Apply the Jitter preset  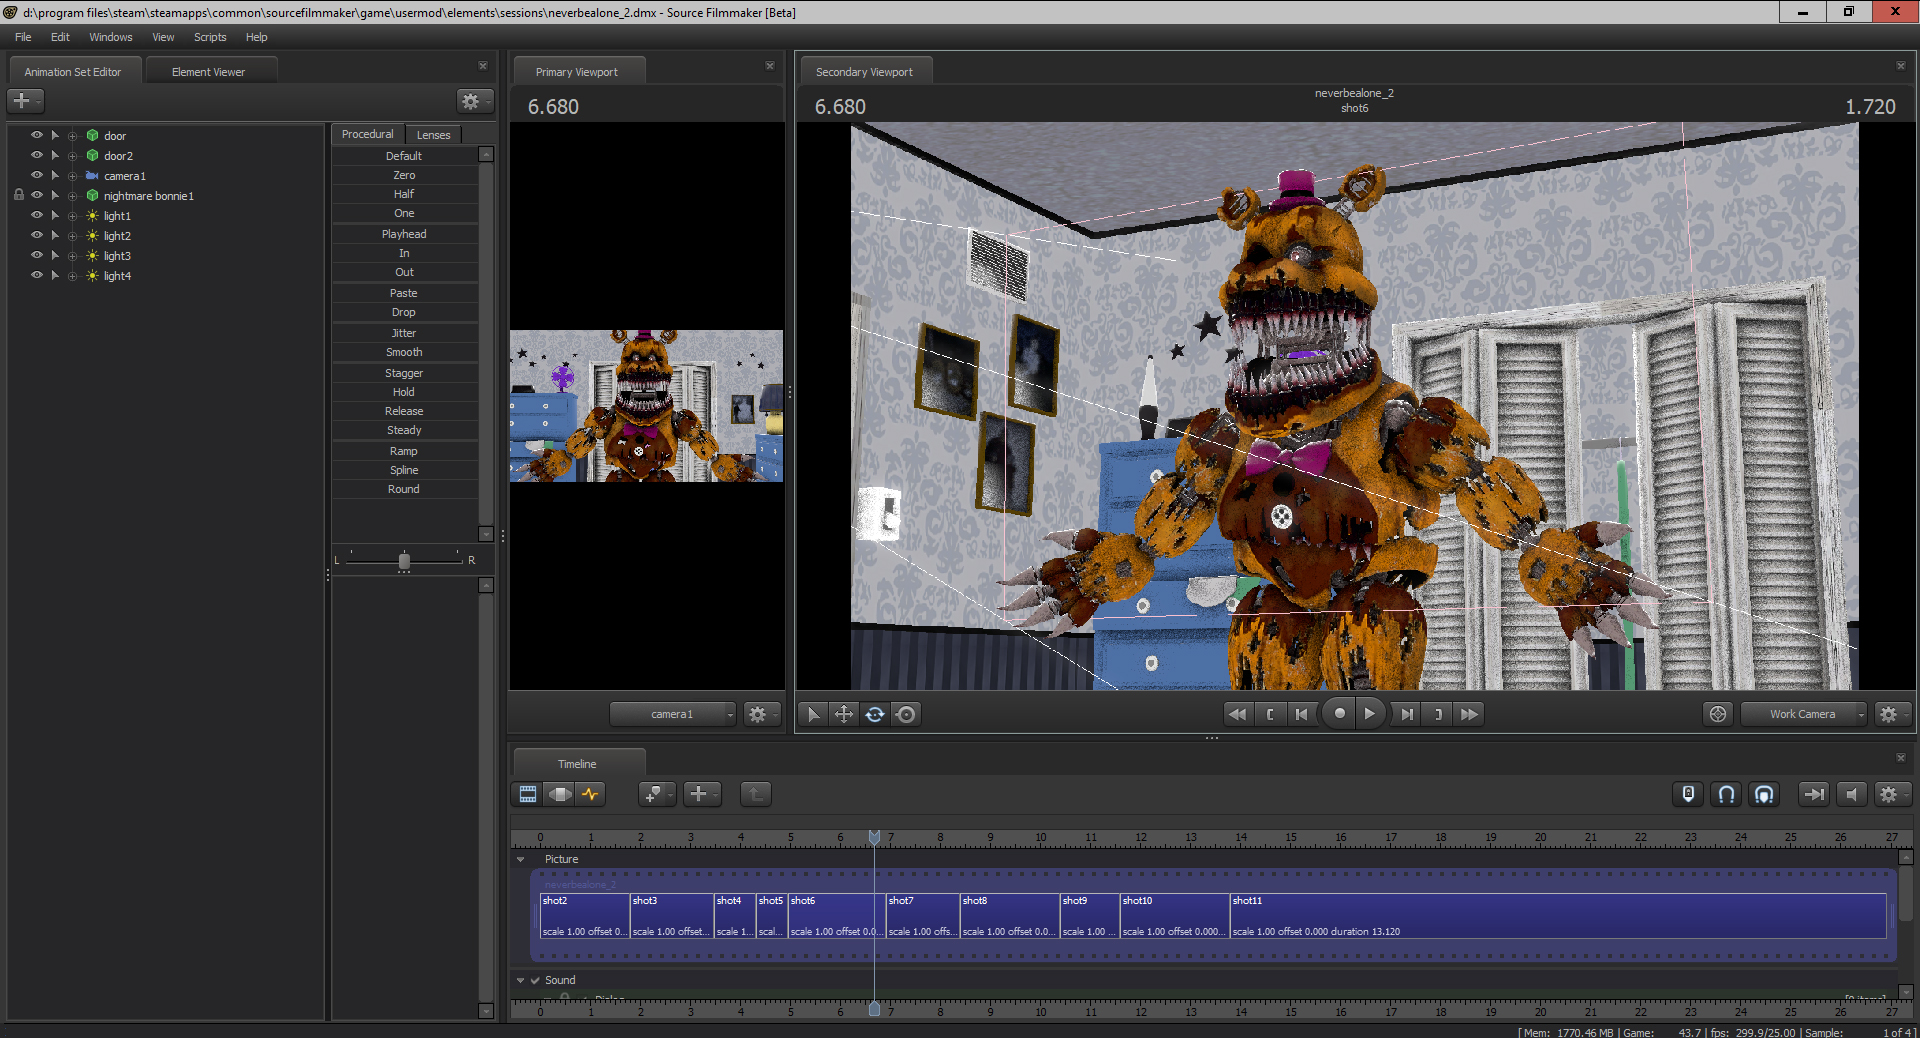(404, 333)
